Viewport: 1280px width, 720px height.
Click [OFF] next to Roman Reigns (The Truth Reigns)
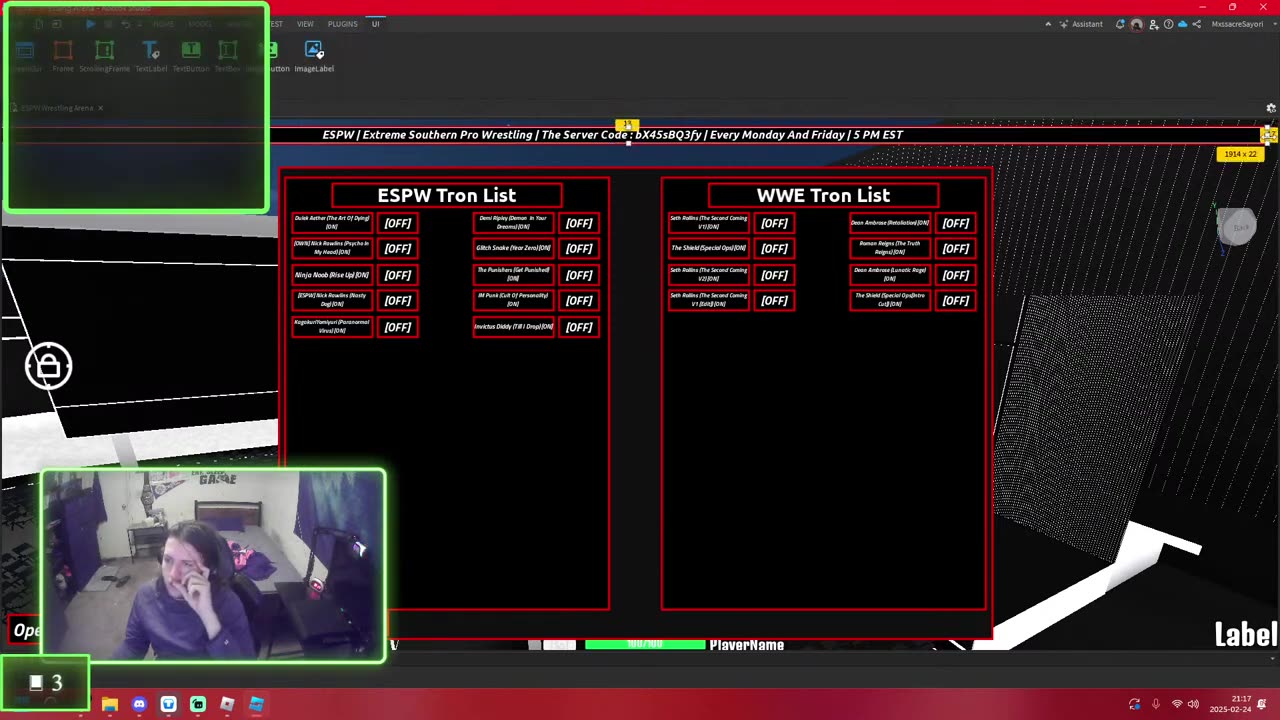pyautogui.click(x=955, y=248)
